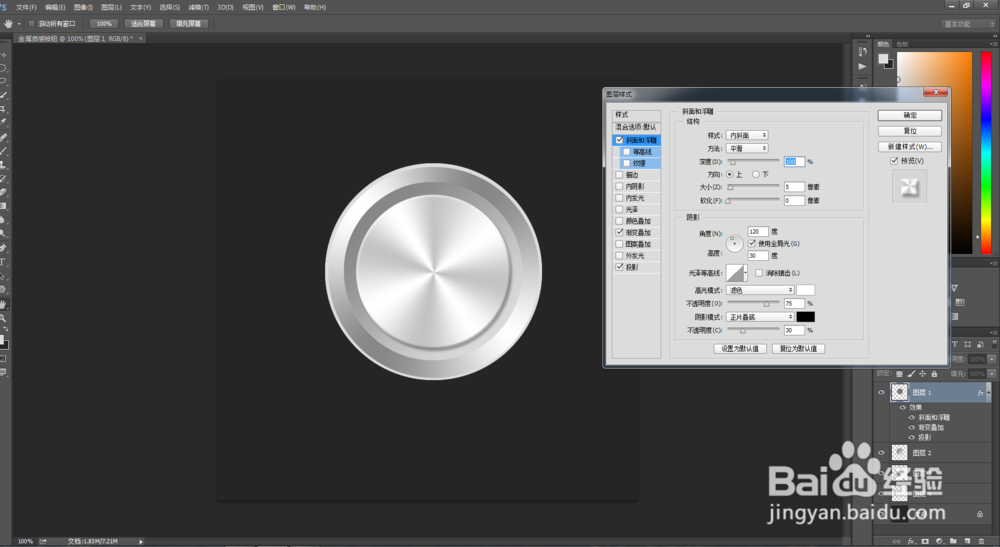This screenshot has width=1000, height=547.
Task: Open the 样式 bevel style dropdown
Action: pos(747,135)
